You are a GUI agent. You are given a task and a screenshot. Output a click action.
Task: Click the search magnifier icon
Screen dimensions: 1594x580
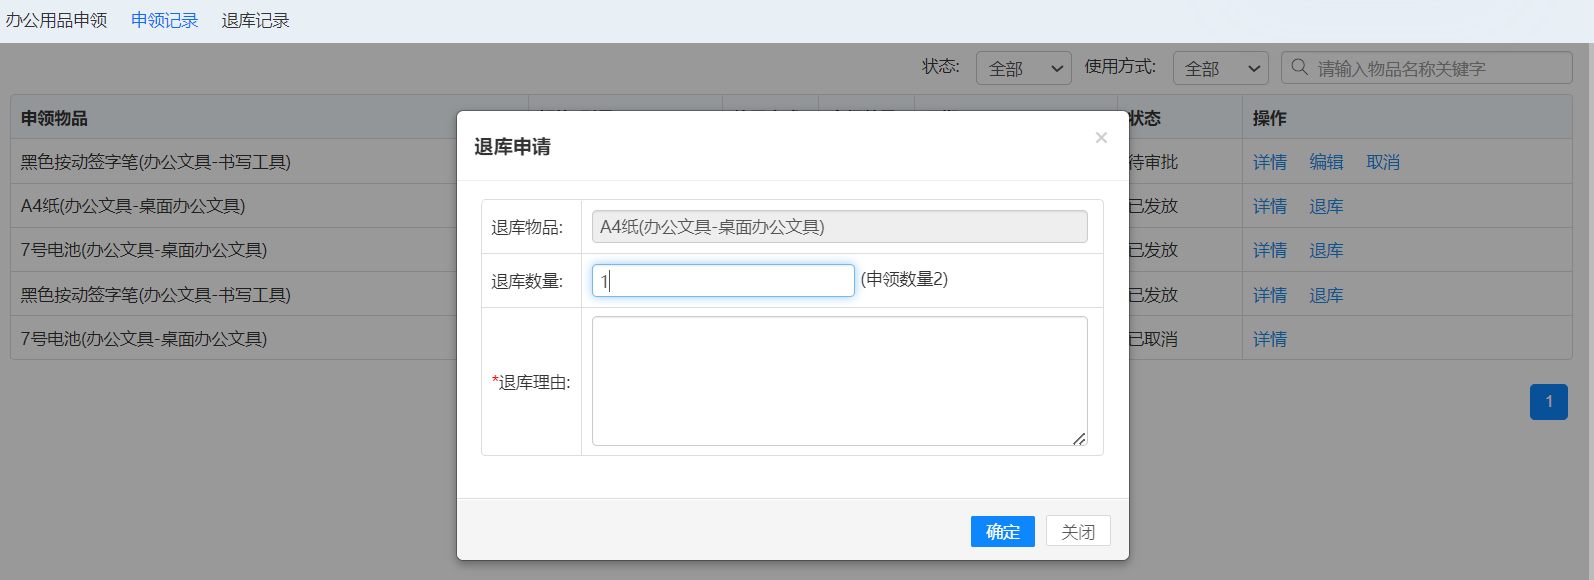point(1299,68)
